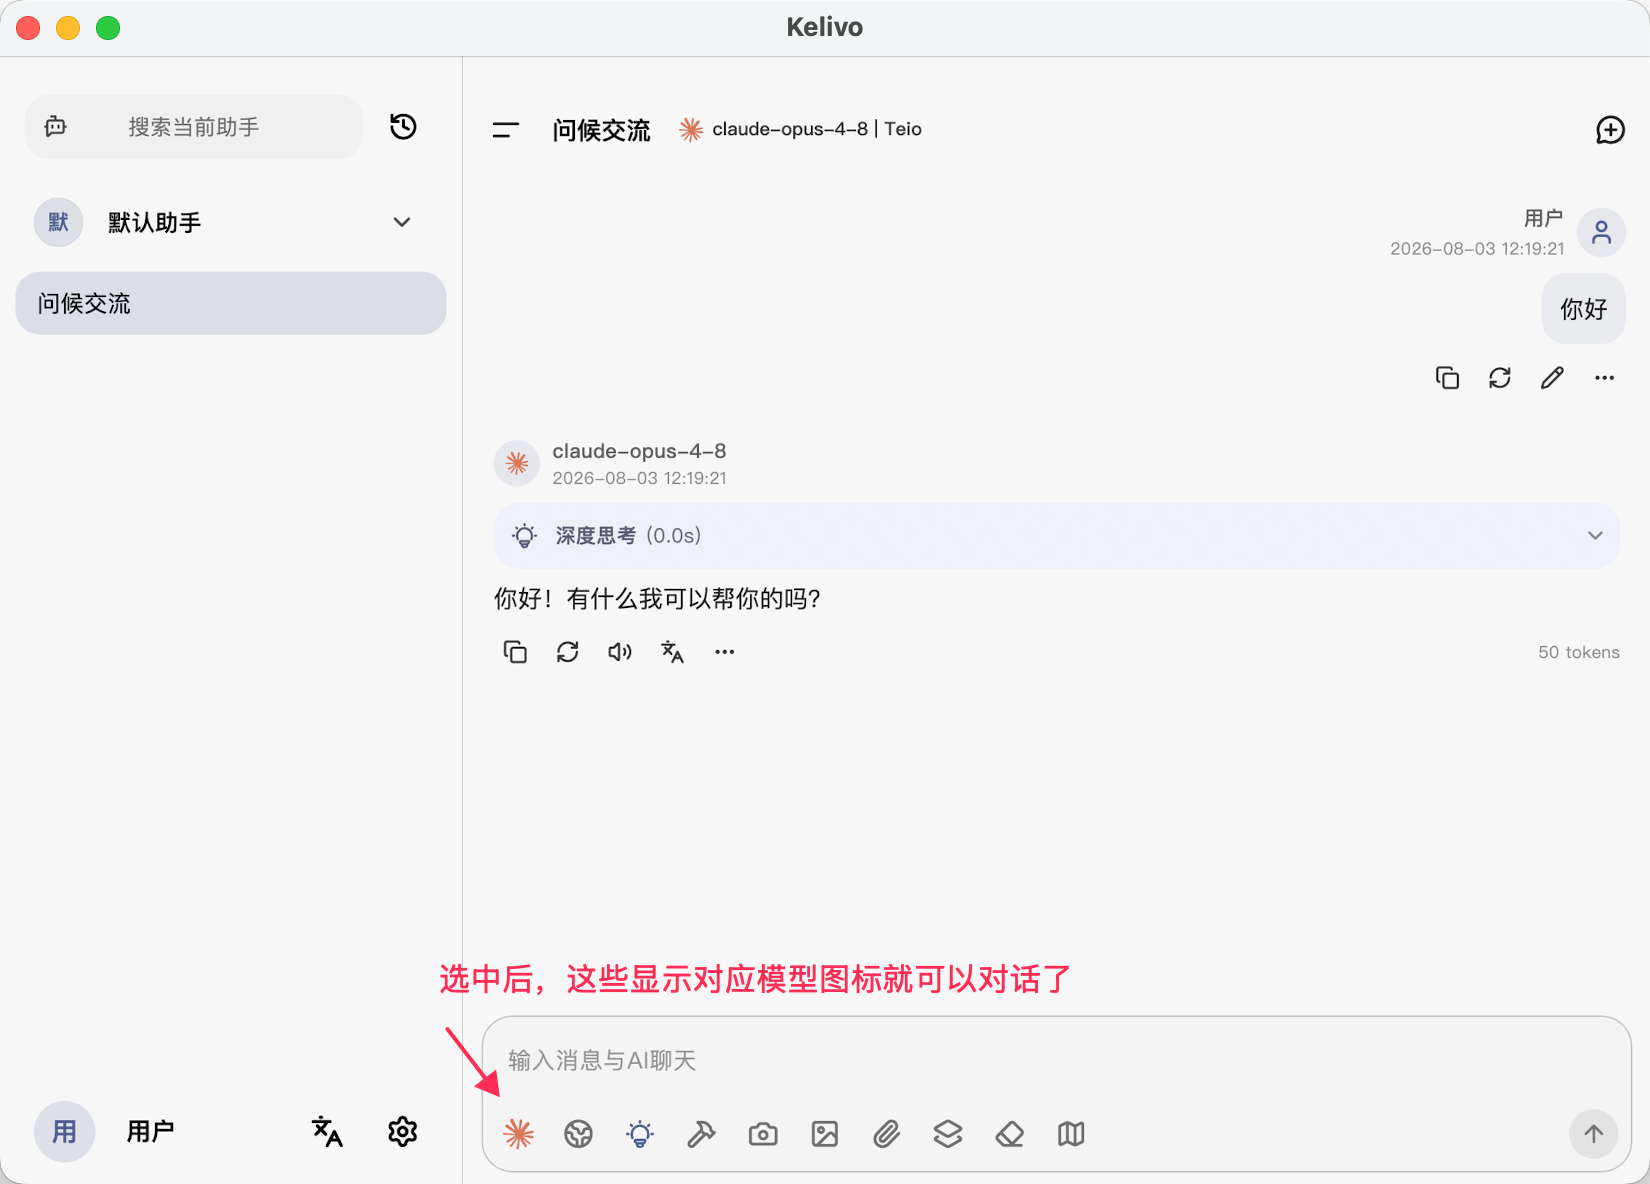Click the claude-opus-4-8 message avatar
This screenshot has height=1184, width=1650.
(517, 463)
